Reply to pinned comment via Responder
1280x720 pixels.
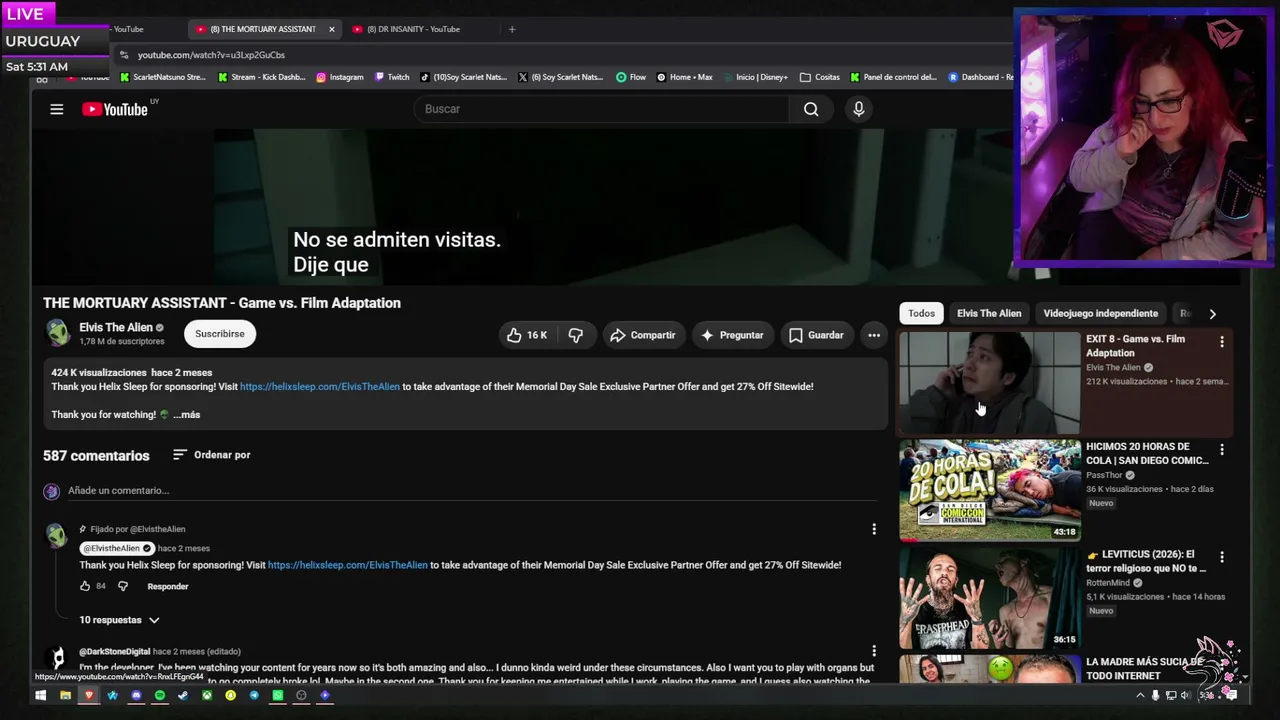tap(168, 586)
